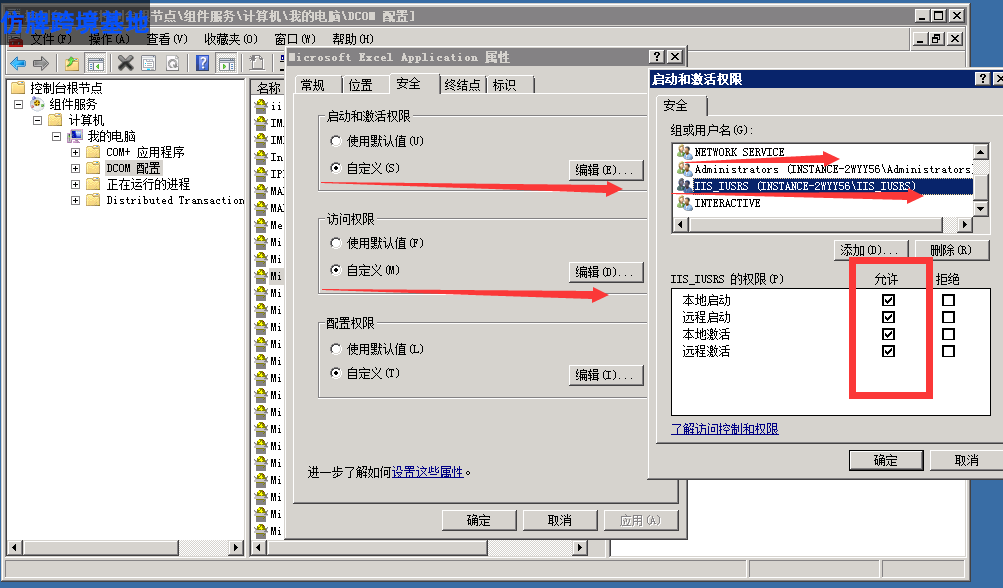
Task: Select the 控制台根节点 folder icon
Action: 18,88
